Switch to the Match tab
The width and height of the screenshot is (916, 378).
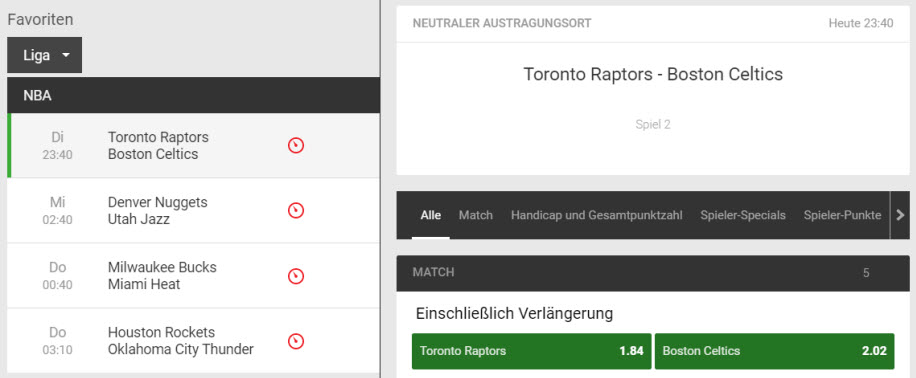[x=476, y=215]
